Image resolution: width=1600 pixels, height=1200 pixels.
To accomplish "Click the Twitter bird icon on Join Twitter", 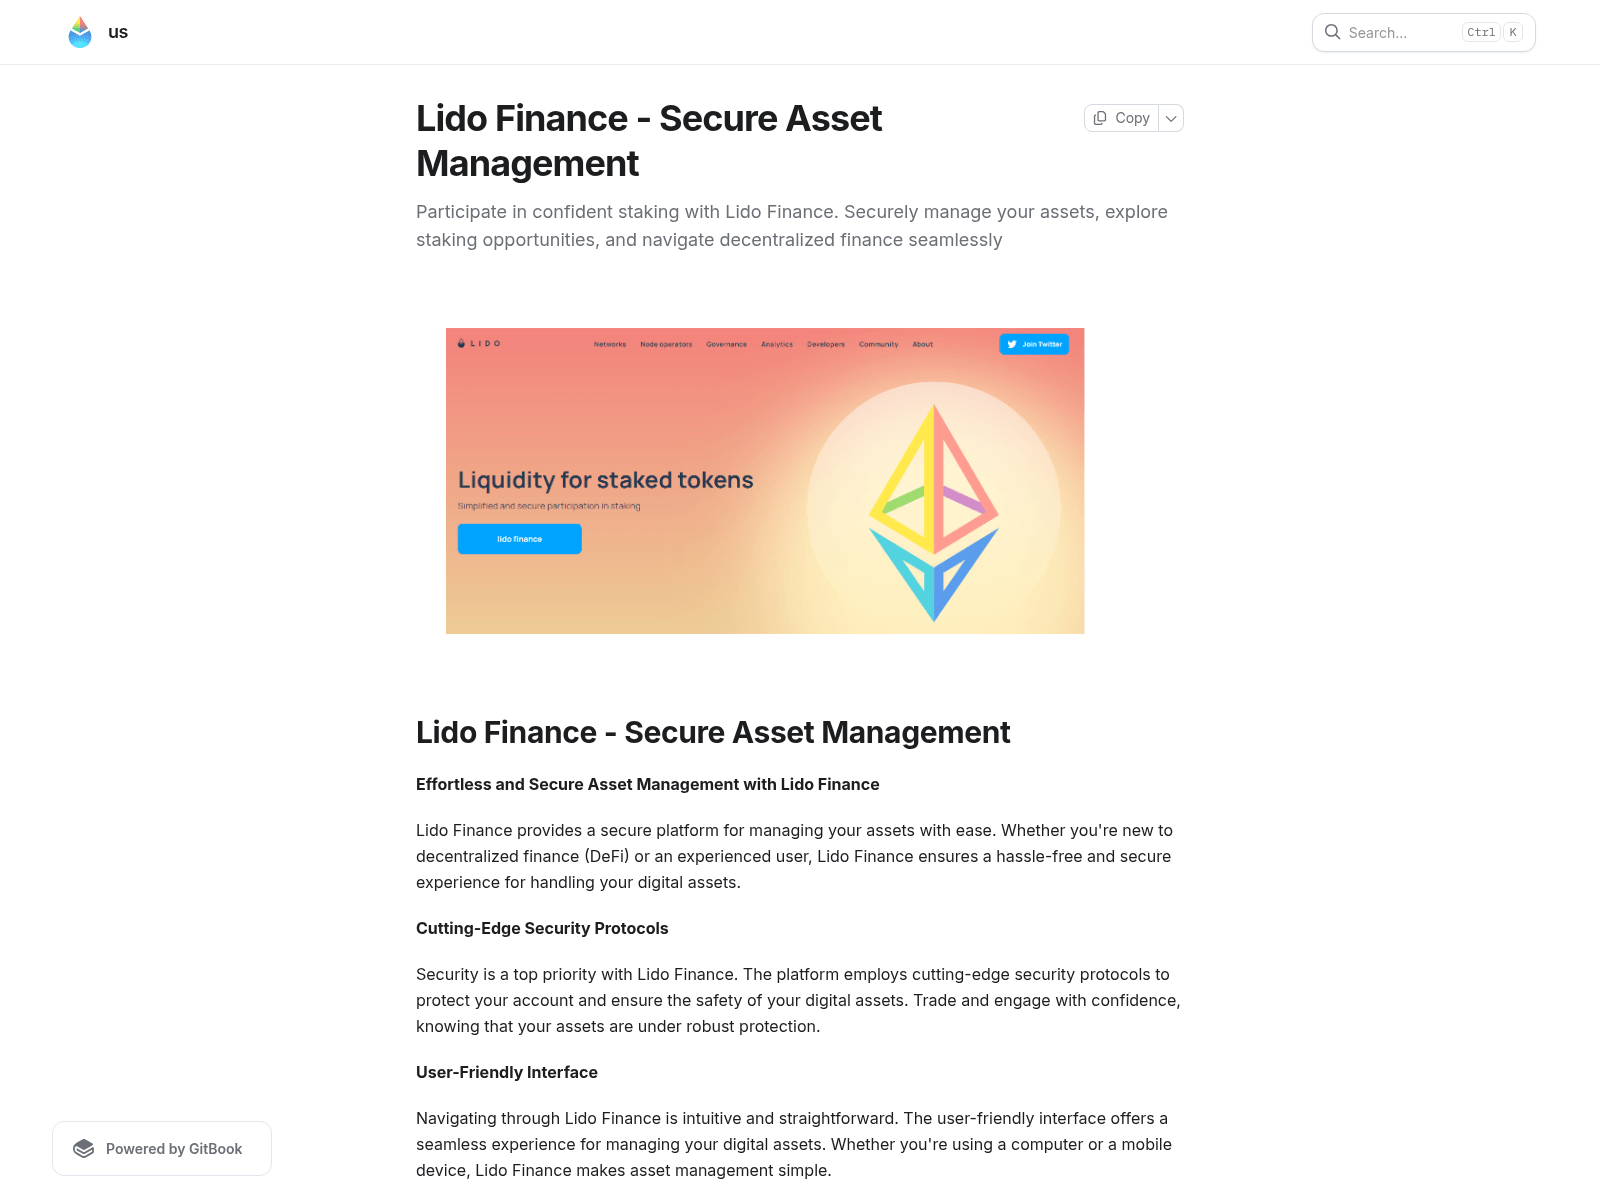I will (x=1012, y=344).
